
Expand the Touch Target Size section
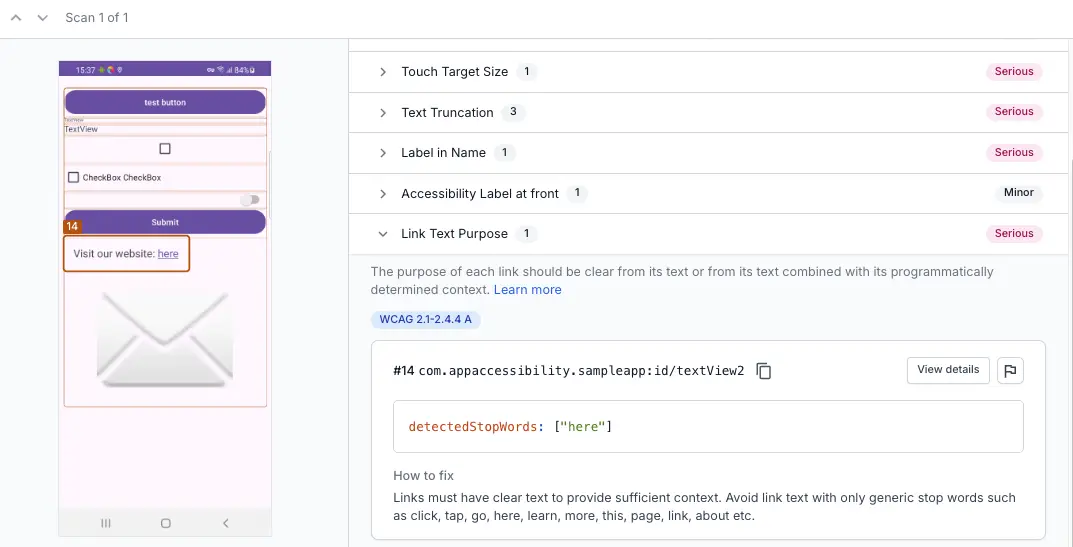tap(383, 72)
